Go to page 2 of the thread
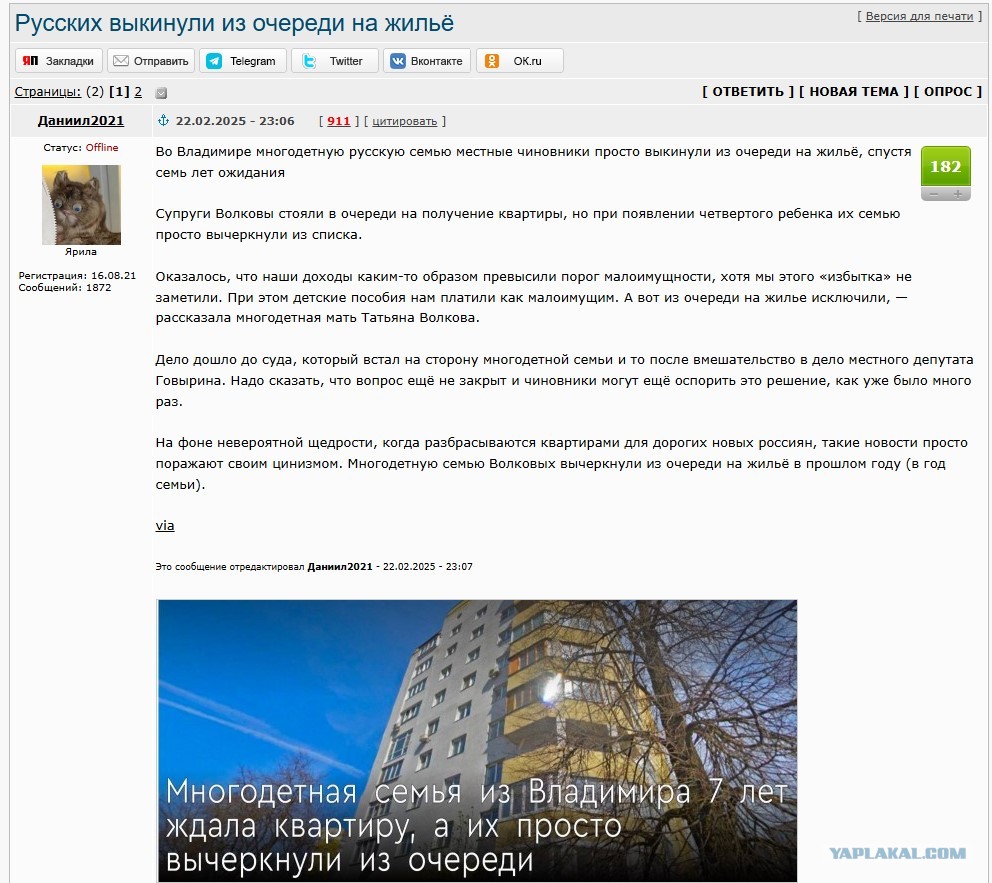Image resolution: width=992 pixels, height=883 pixels. coord(138,92)
